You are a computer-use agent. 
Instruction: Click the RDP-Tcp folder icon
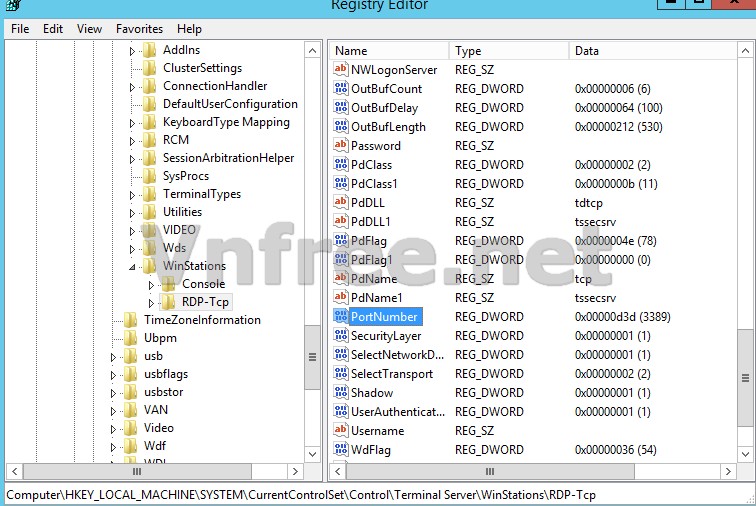pos(169,302)
